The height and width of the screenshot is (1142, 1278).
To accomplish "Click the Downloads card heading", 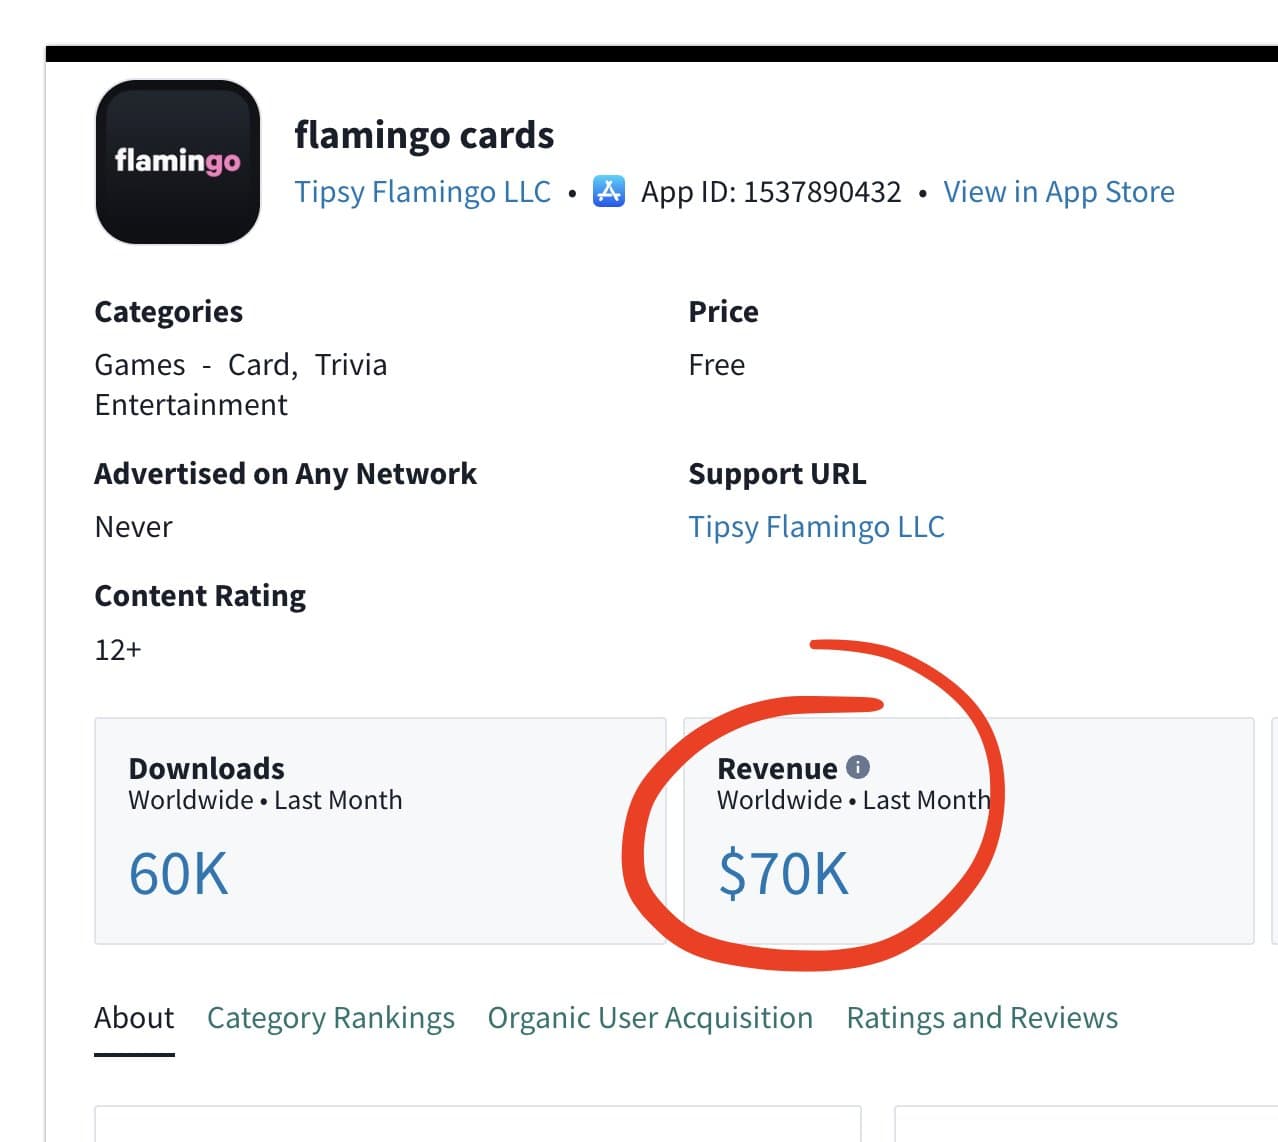I will 207,768.
